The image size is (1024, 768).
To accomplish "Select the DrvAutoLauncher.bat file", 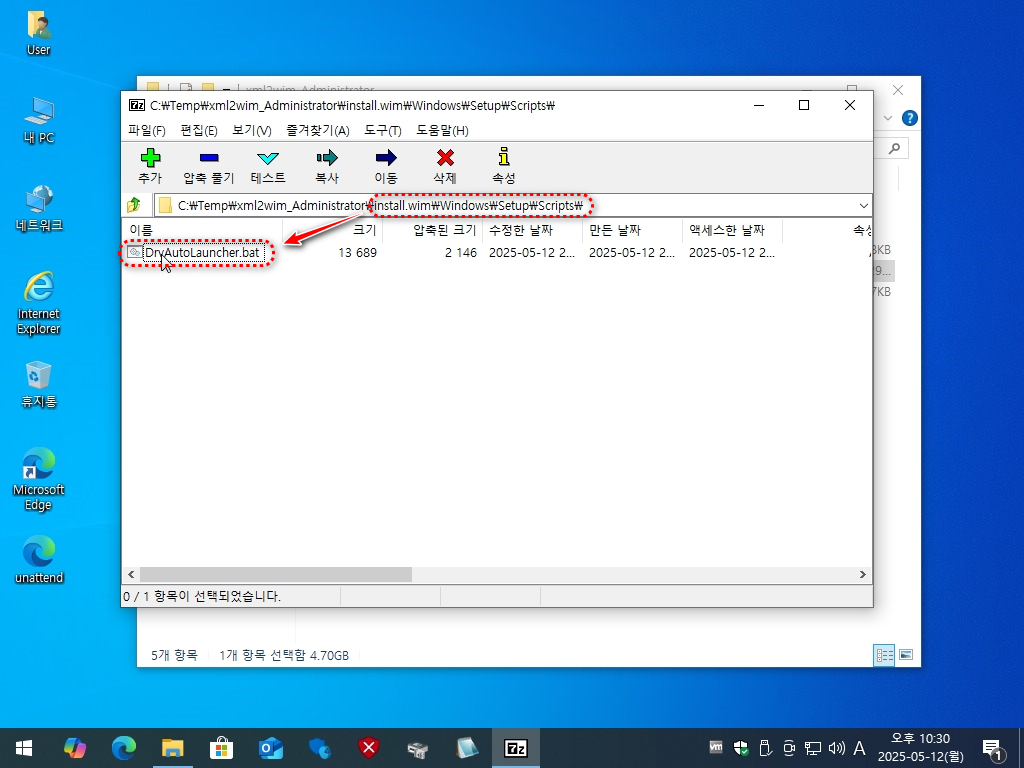I will (x=202, y=253).
